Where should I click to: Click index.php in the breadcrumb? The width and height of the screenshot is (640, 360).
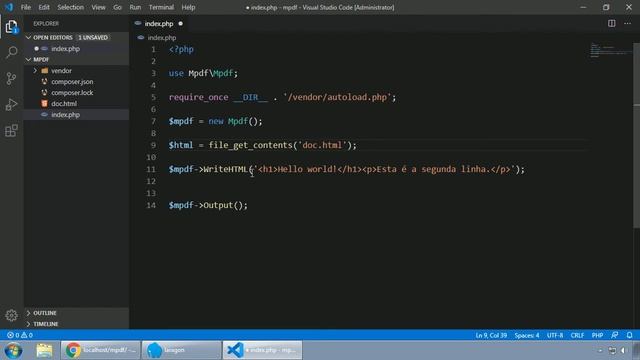[x=162, y=38]
